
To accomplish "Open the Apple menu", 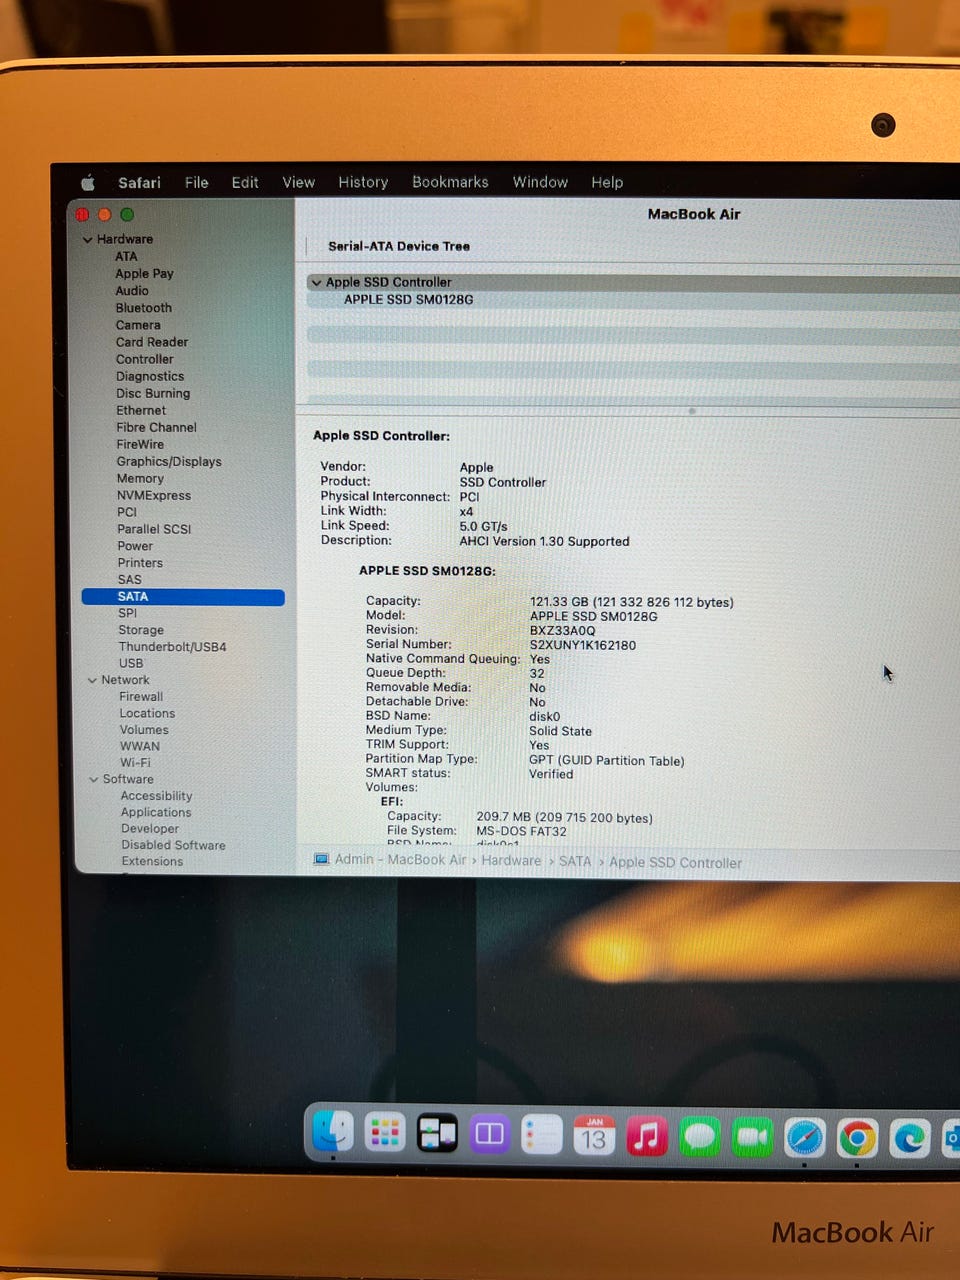I will 88,183.
